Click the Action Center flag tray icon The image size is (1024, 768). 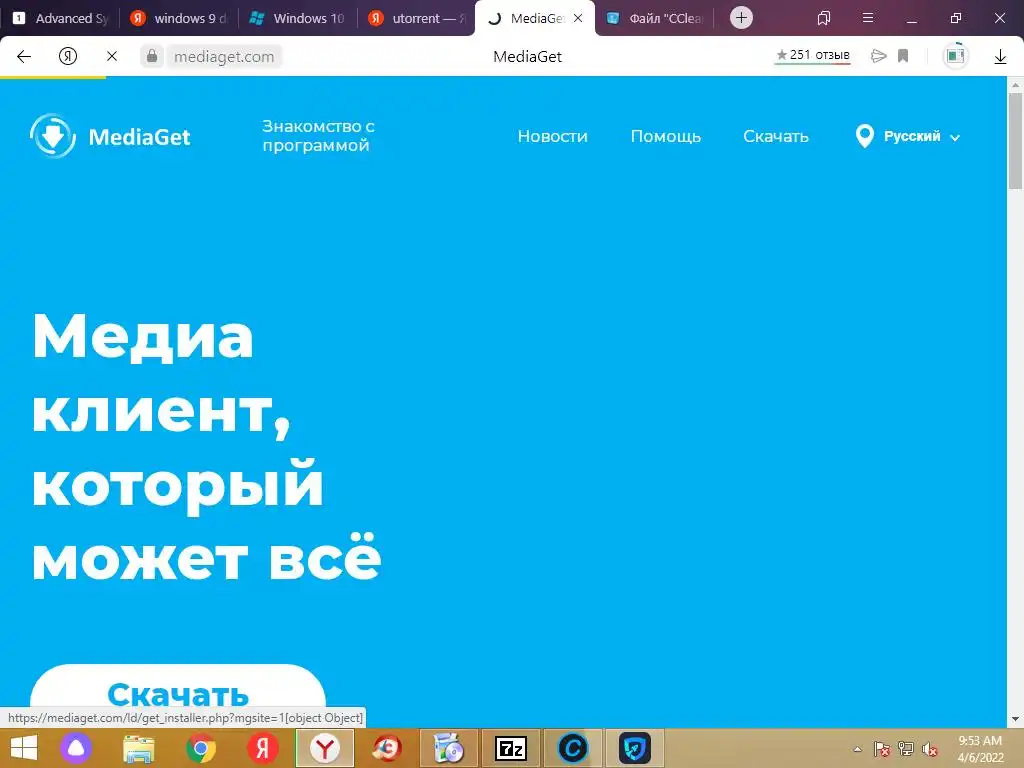tap(882, 749)
